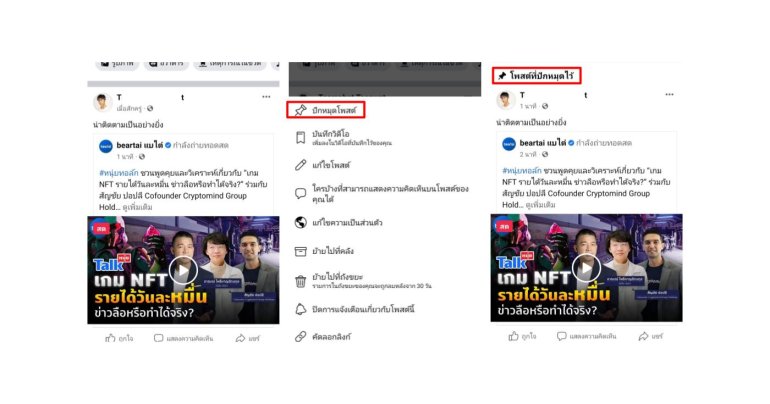Screen dimensions: 770x404
Task: Like the unpinned post with thumbs-up button
Action: tap(118, 338)
